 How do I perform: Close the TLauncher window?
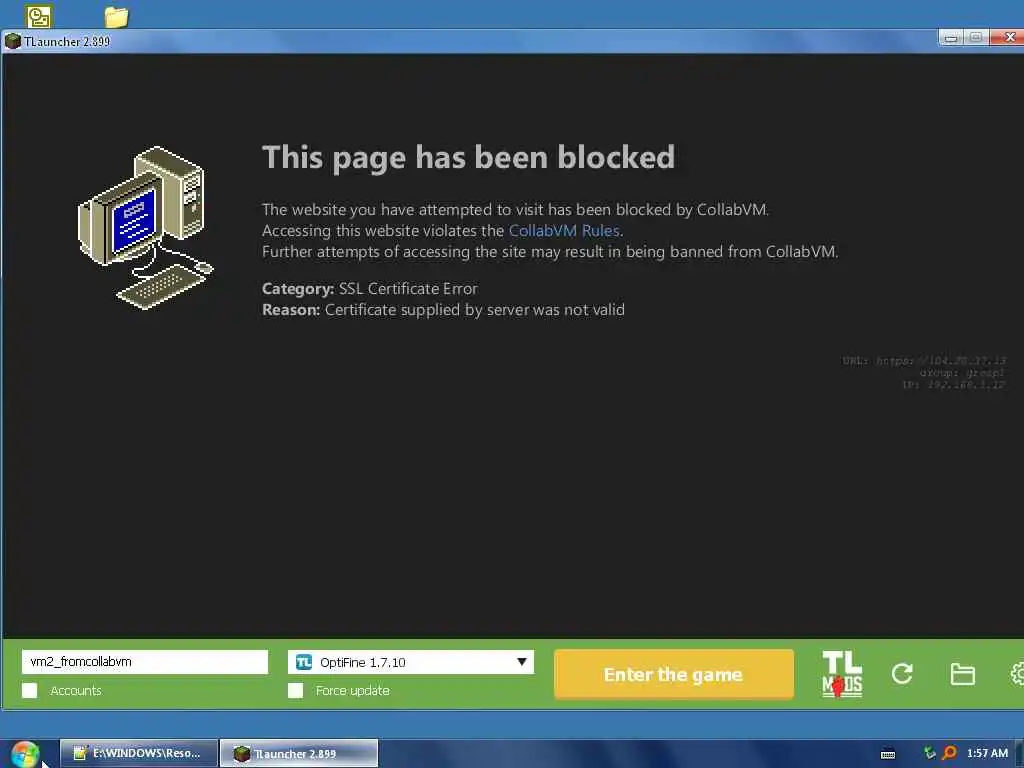click(x=1008, y=38)
